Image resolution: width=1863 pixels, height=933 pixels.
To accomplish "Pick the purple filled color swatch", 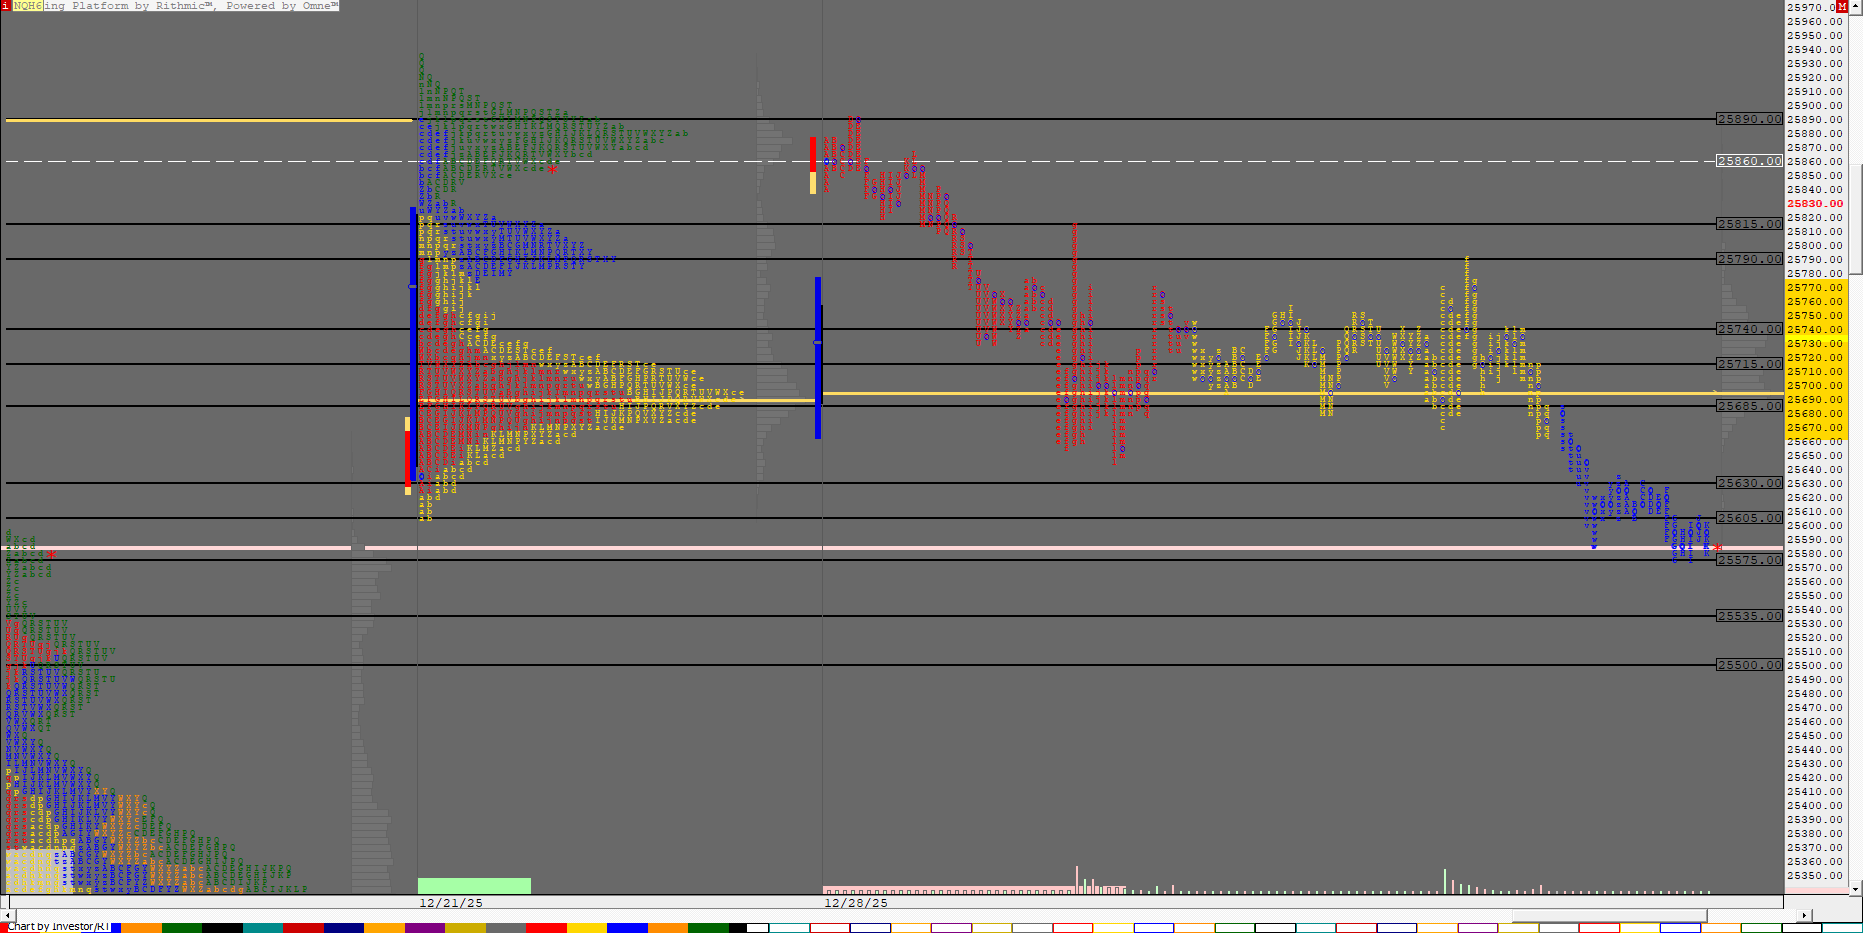I will click(x=425, y=928).
